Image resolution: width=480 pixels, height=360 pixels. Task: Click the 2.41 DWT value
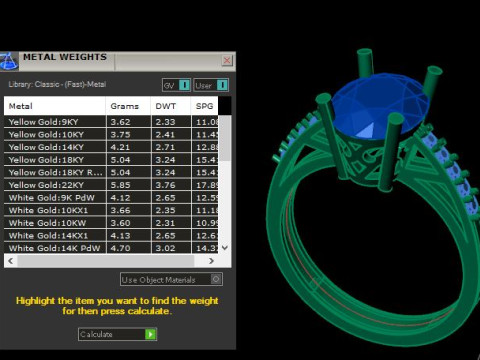point(165,135)
